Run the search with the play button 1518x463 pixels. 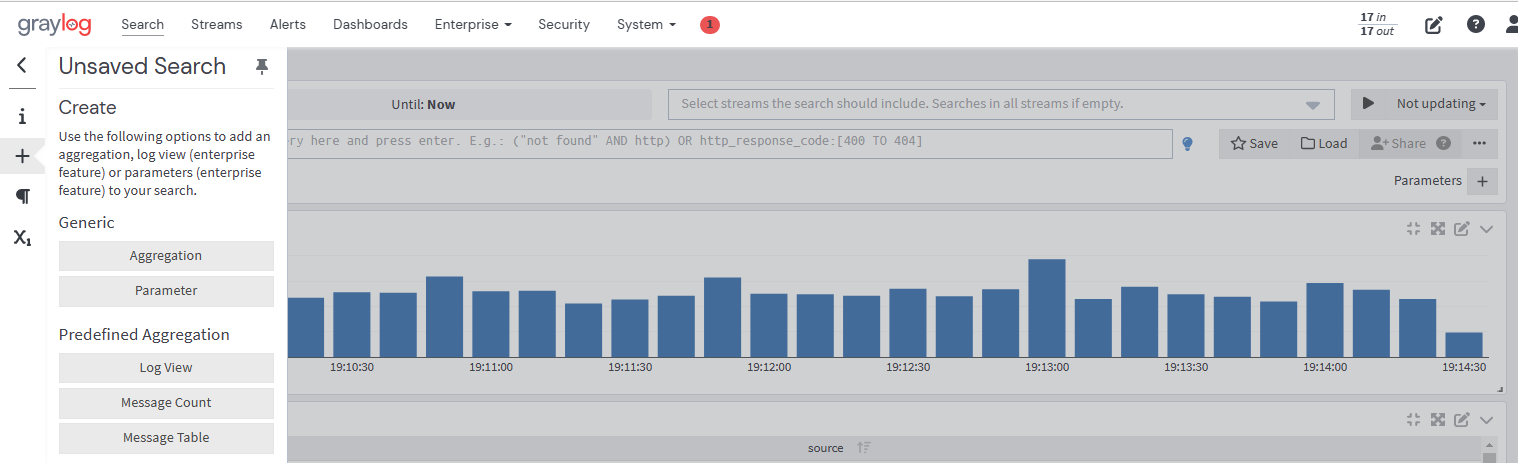(1368, 104)
